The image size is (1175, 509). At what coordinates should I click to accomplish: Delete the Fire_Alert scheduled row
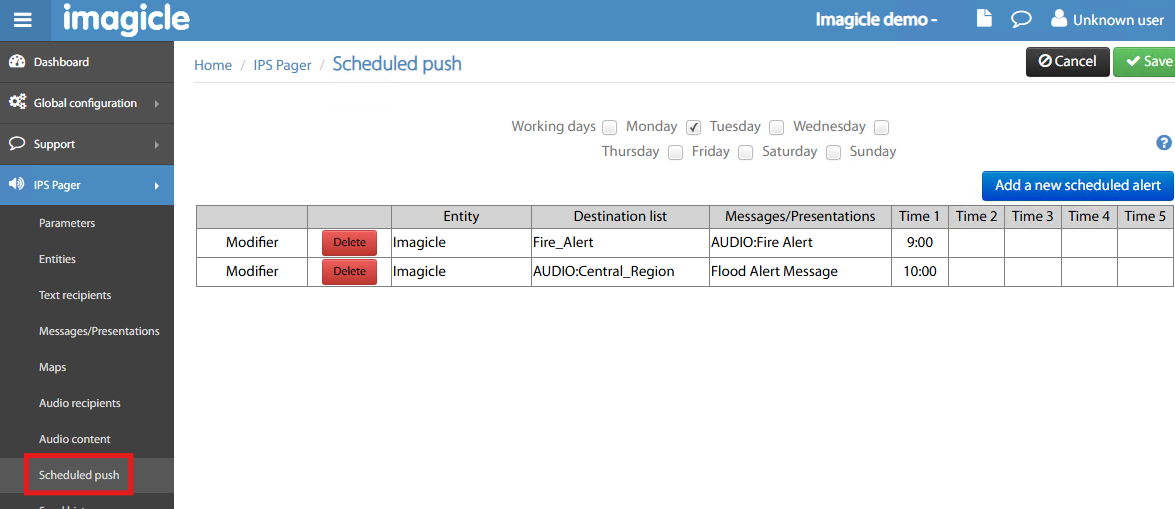(x=349, y=242)
